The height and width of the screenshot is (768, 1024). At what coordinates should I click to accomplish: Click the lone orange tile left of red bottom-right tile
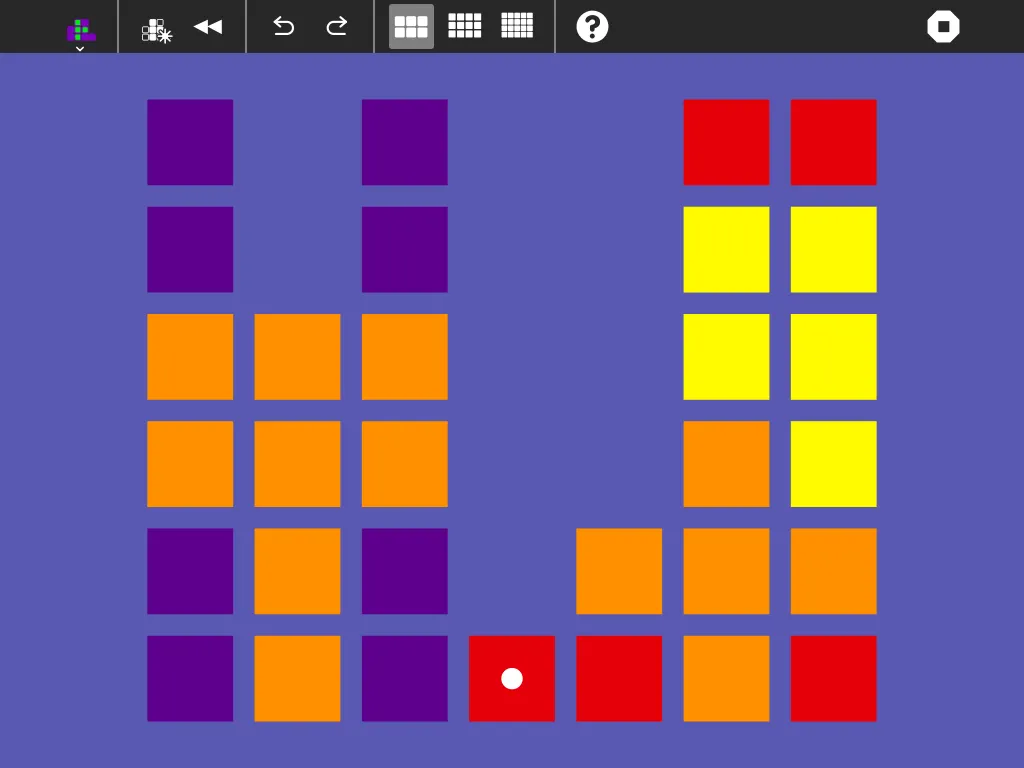726,679
